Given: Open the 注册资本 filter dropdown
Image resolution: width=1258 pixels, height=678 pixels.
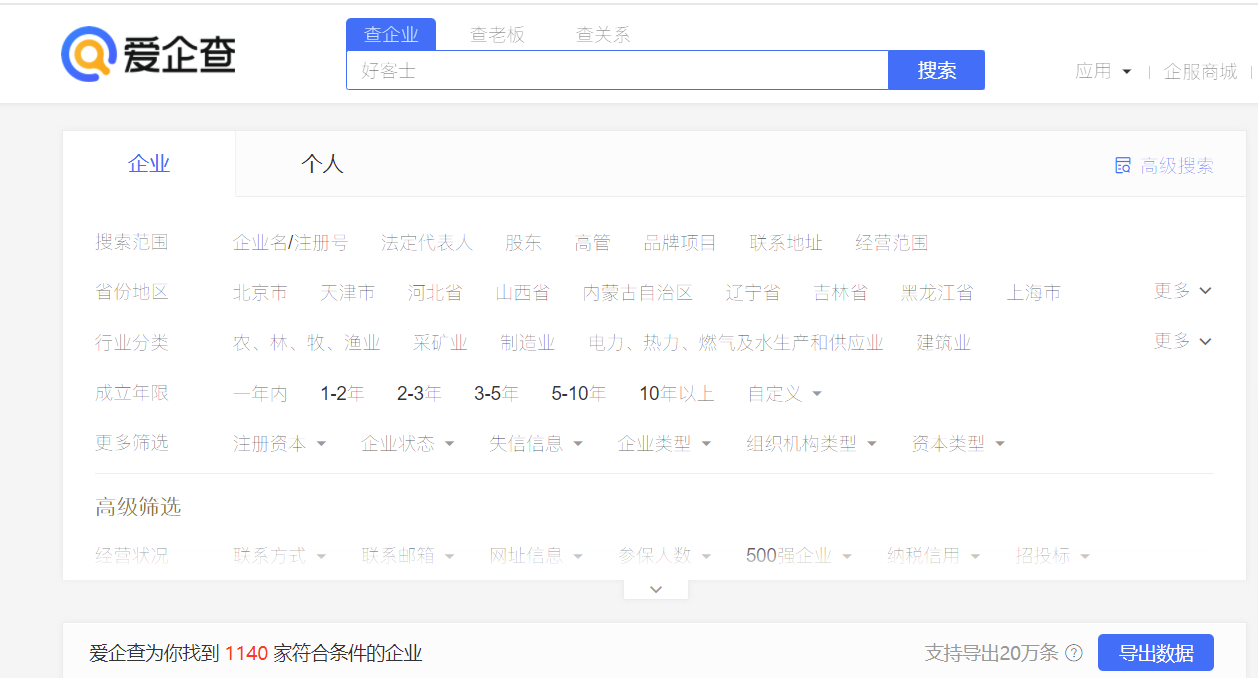Looking at the screenshot, I should tap(279, 443).
